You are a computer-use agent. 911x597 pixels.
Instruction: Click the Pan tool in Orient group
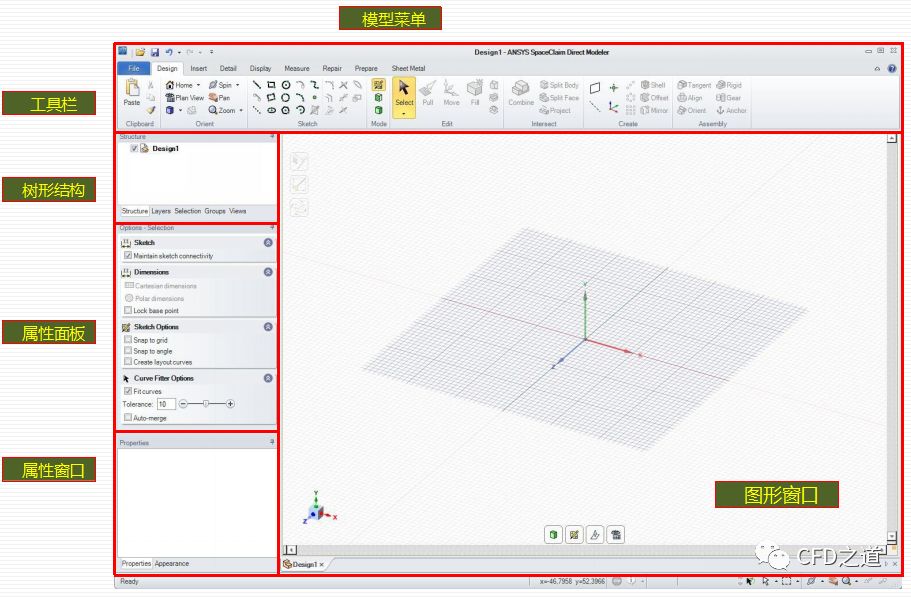[x=219, y=98]
